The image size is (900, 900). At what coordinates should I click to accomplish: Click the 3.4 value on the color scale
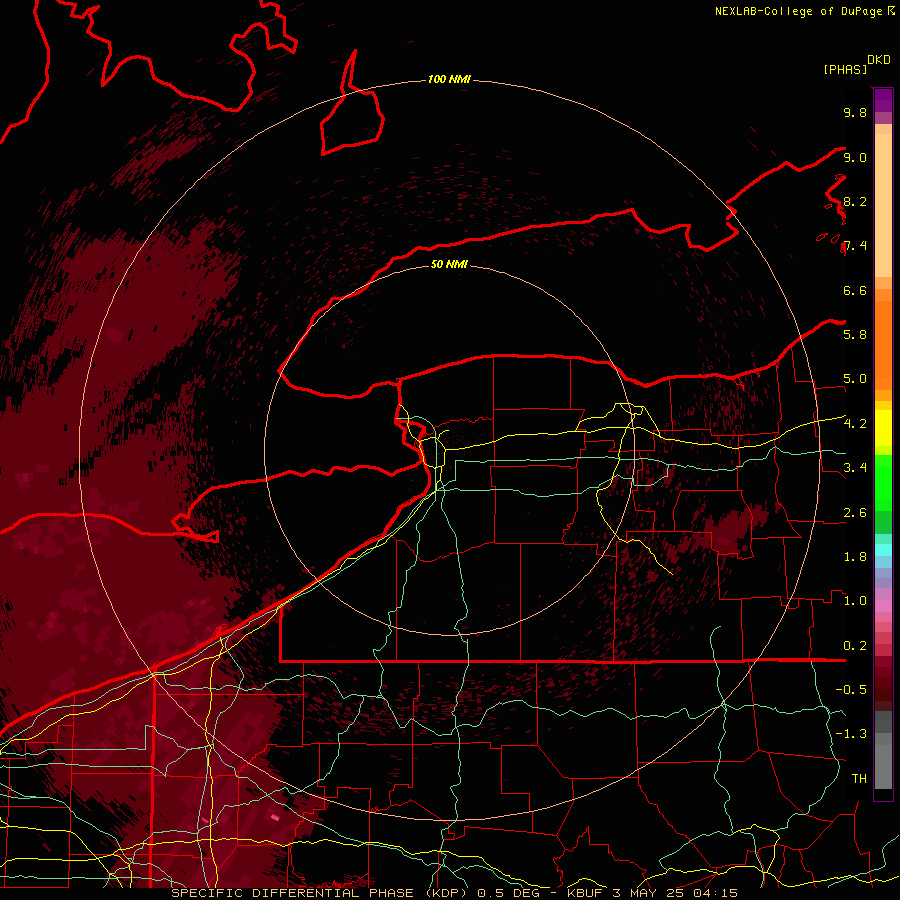(855, 467)
